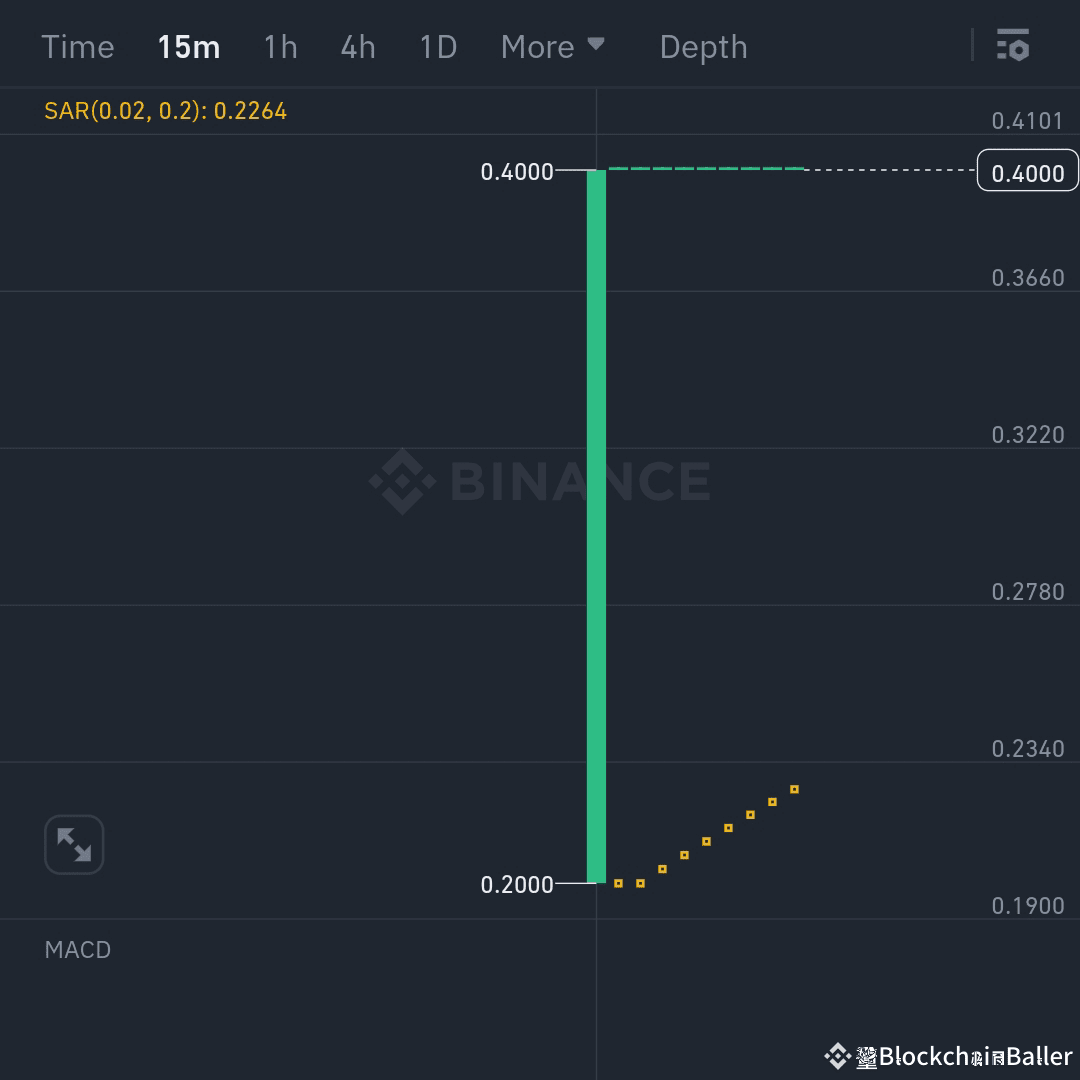
Task: Select the Time interval option
Action: [77, 46]
